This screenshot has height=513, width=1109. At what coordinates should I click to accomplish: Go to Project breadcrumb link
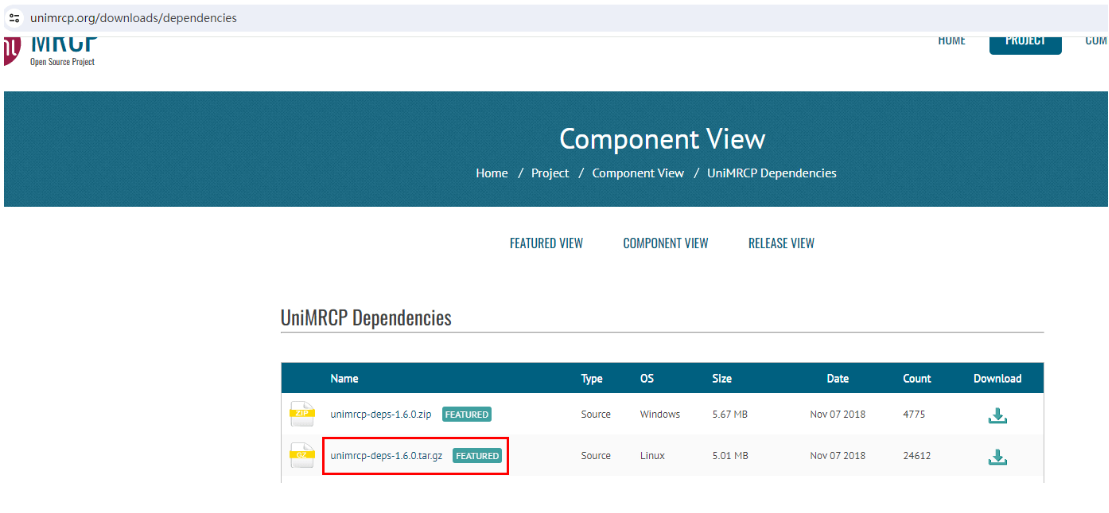(x=550, y=173)
